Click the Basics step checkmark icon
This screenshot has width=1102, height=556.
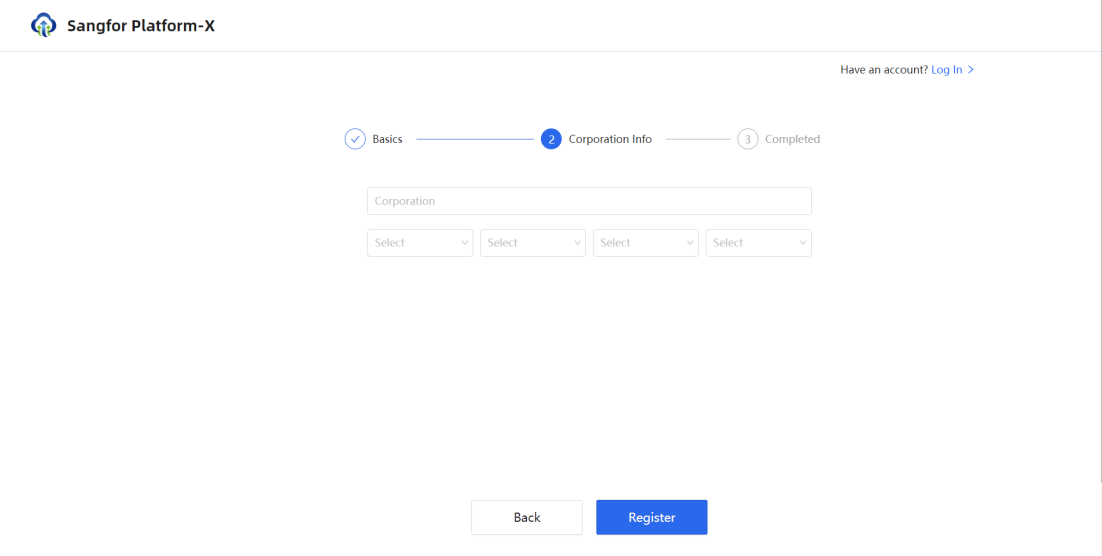coord(355,139)
